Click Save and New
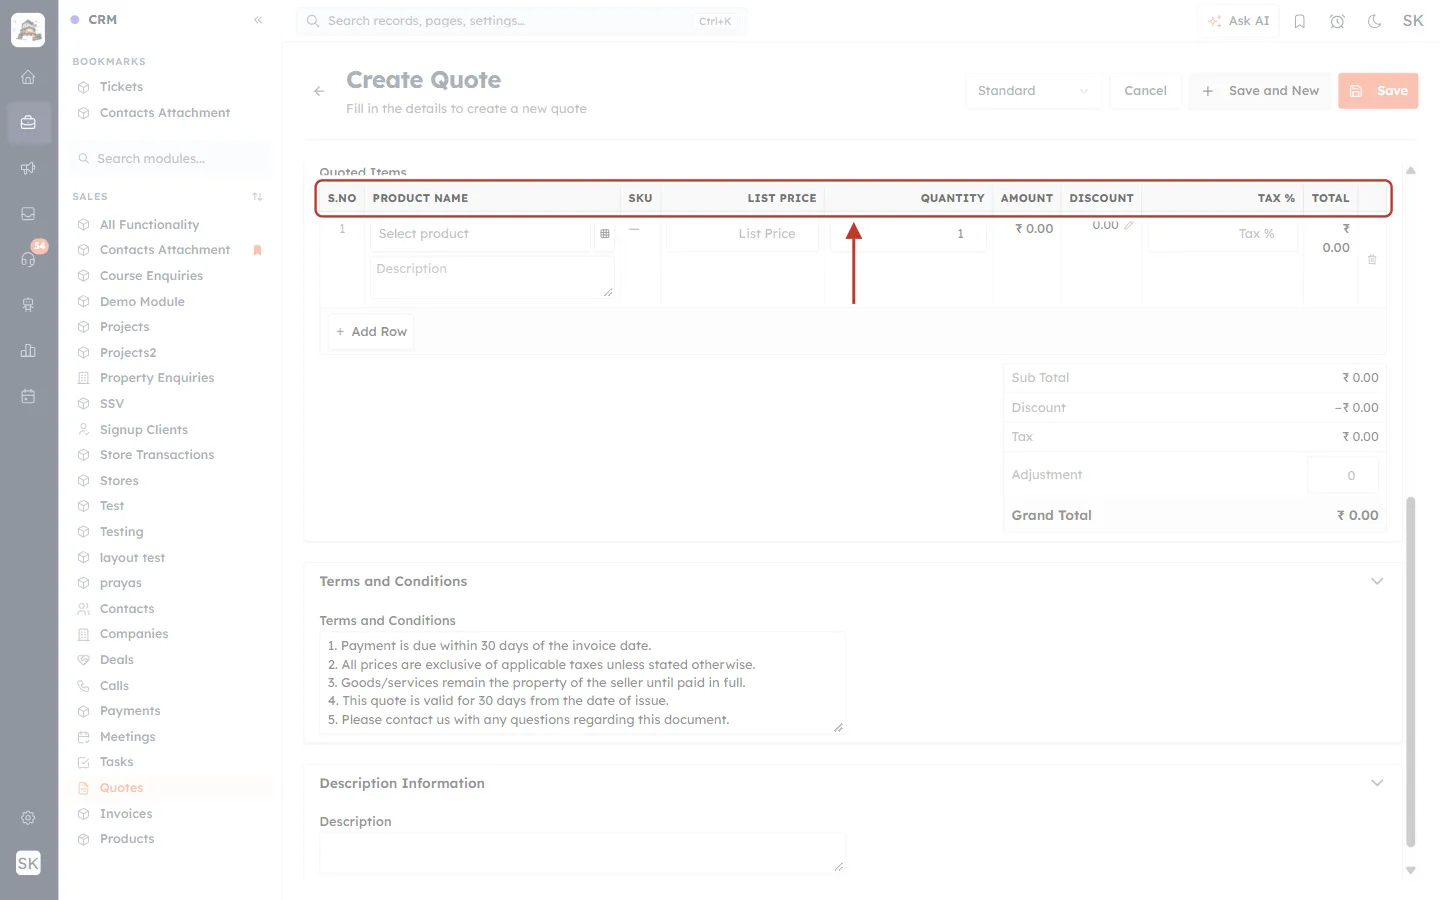 click(x=1260, y=91)
